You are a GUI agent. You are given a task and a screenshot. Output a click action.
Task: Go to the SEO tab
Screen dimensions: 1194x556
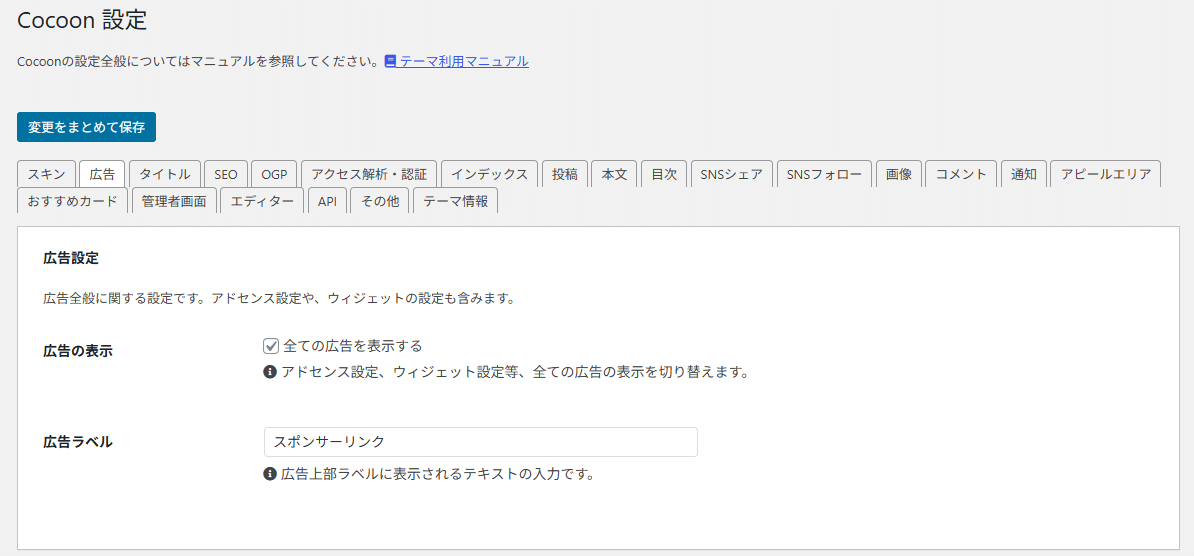tap(226, 174)
